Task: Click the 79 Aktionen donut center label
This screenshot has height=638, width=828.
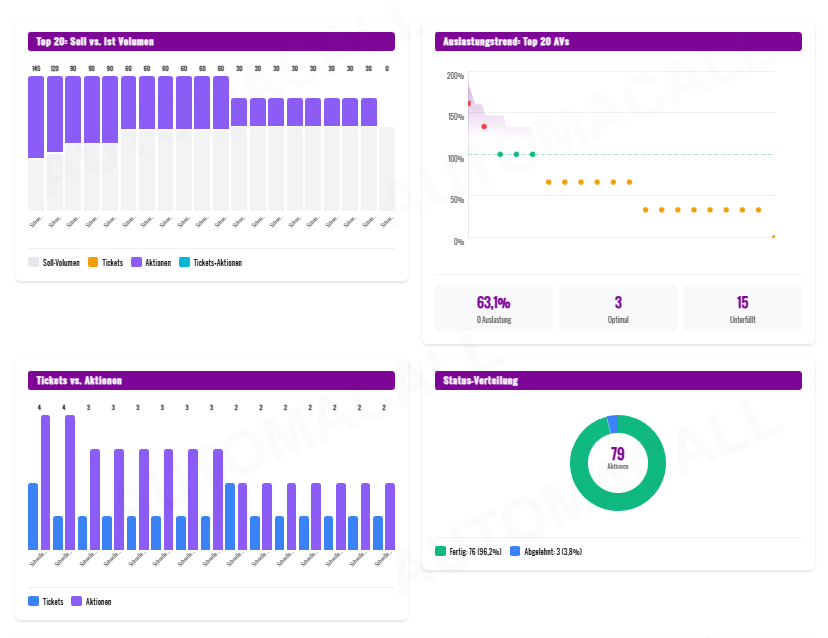Action: 618,458
